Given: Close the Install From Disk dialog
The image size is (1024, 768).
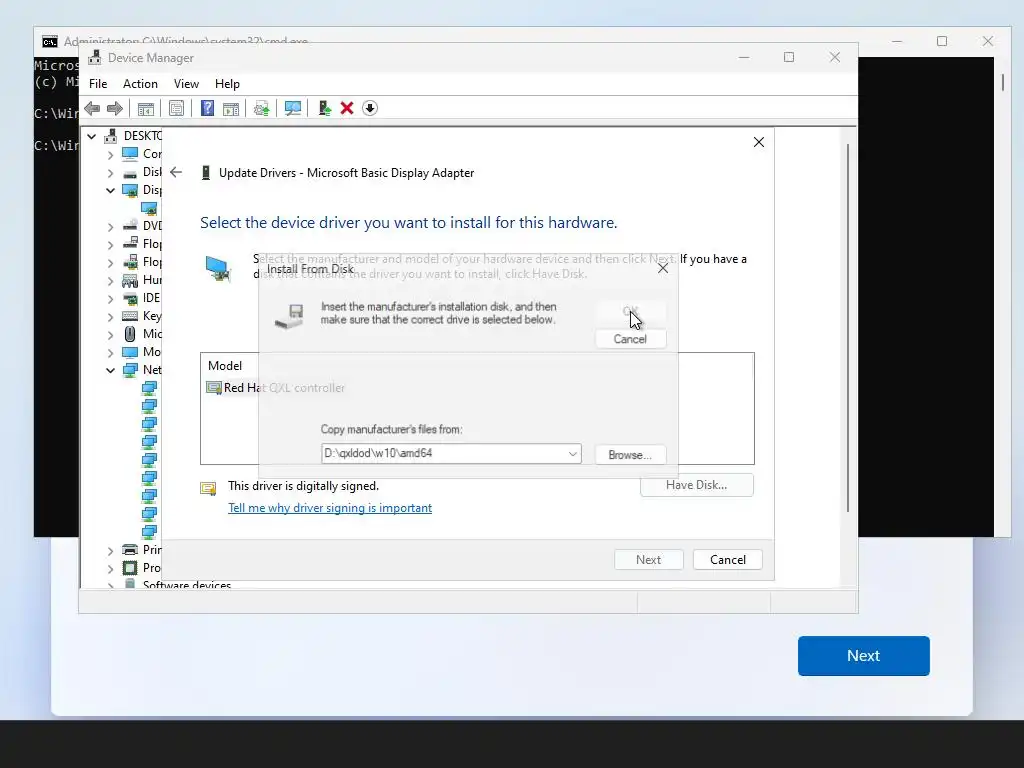Looking at the screenshot, I should [x=663, y=268].
